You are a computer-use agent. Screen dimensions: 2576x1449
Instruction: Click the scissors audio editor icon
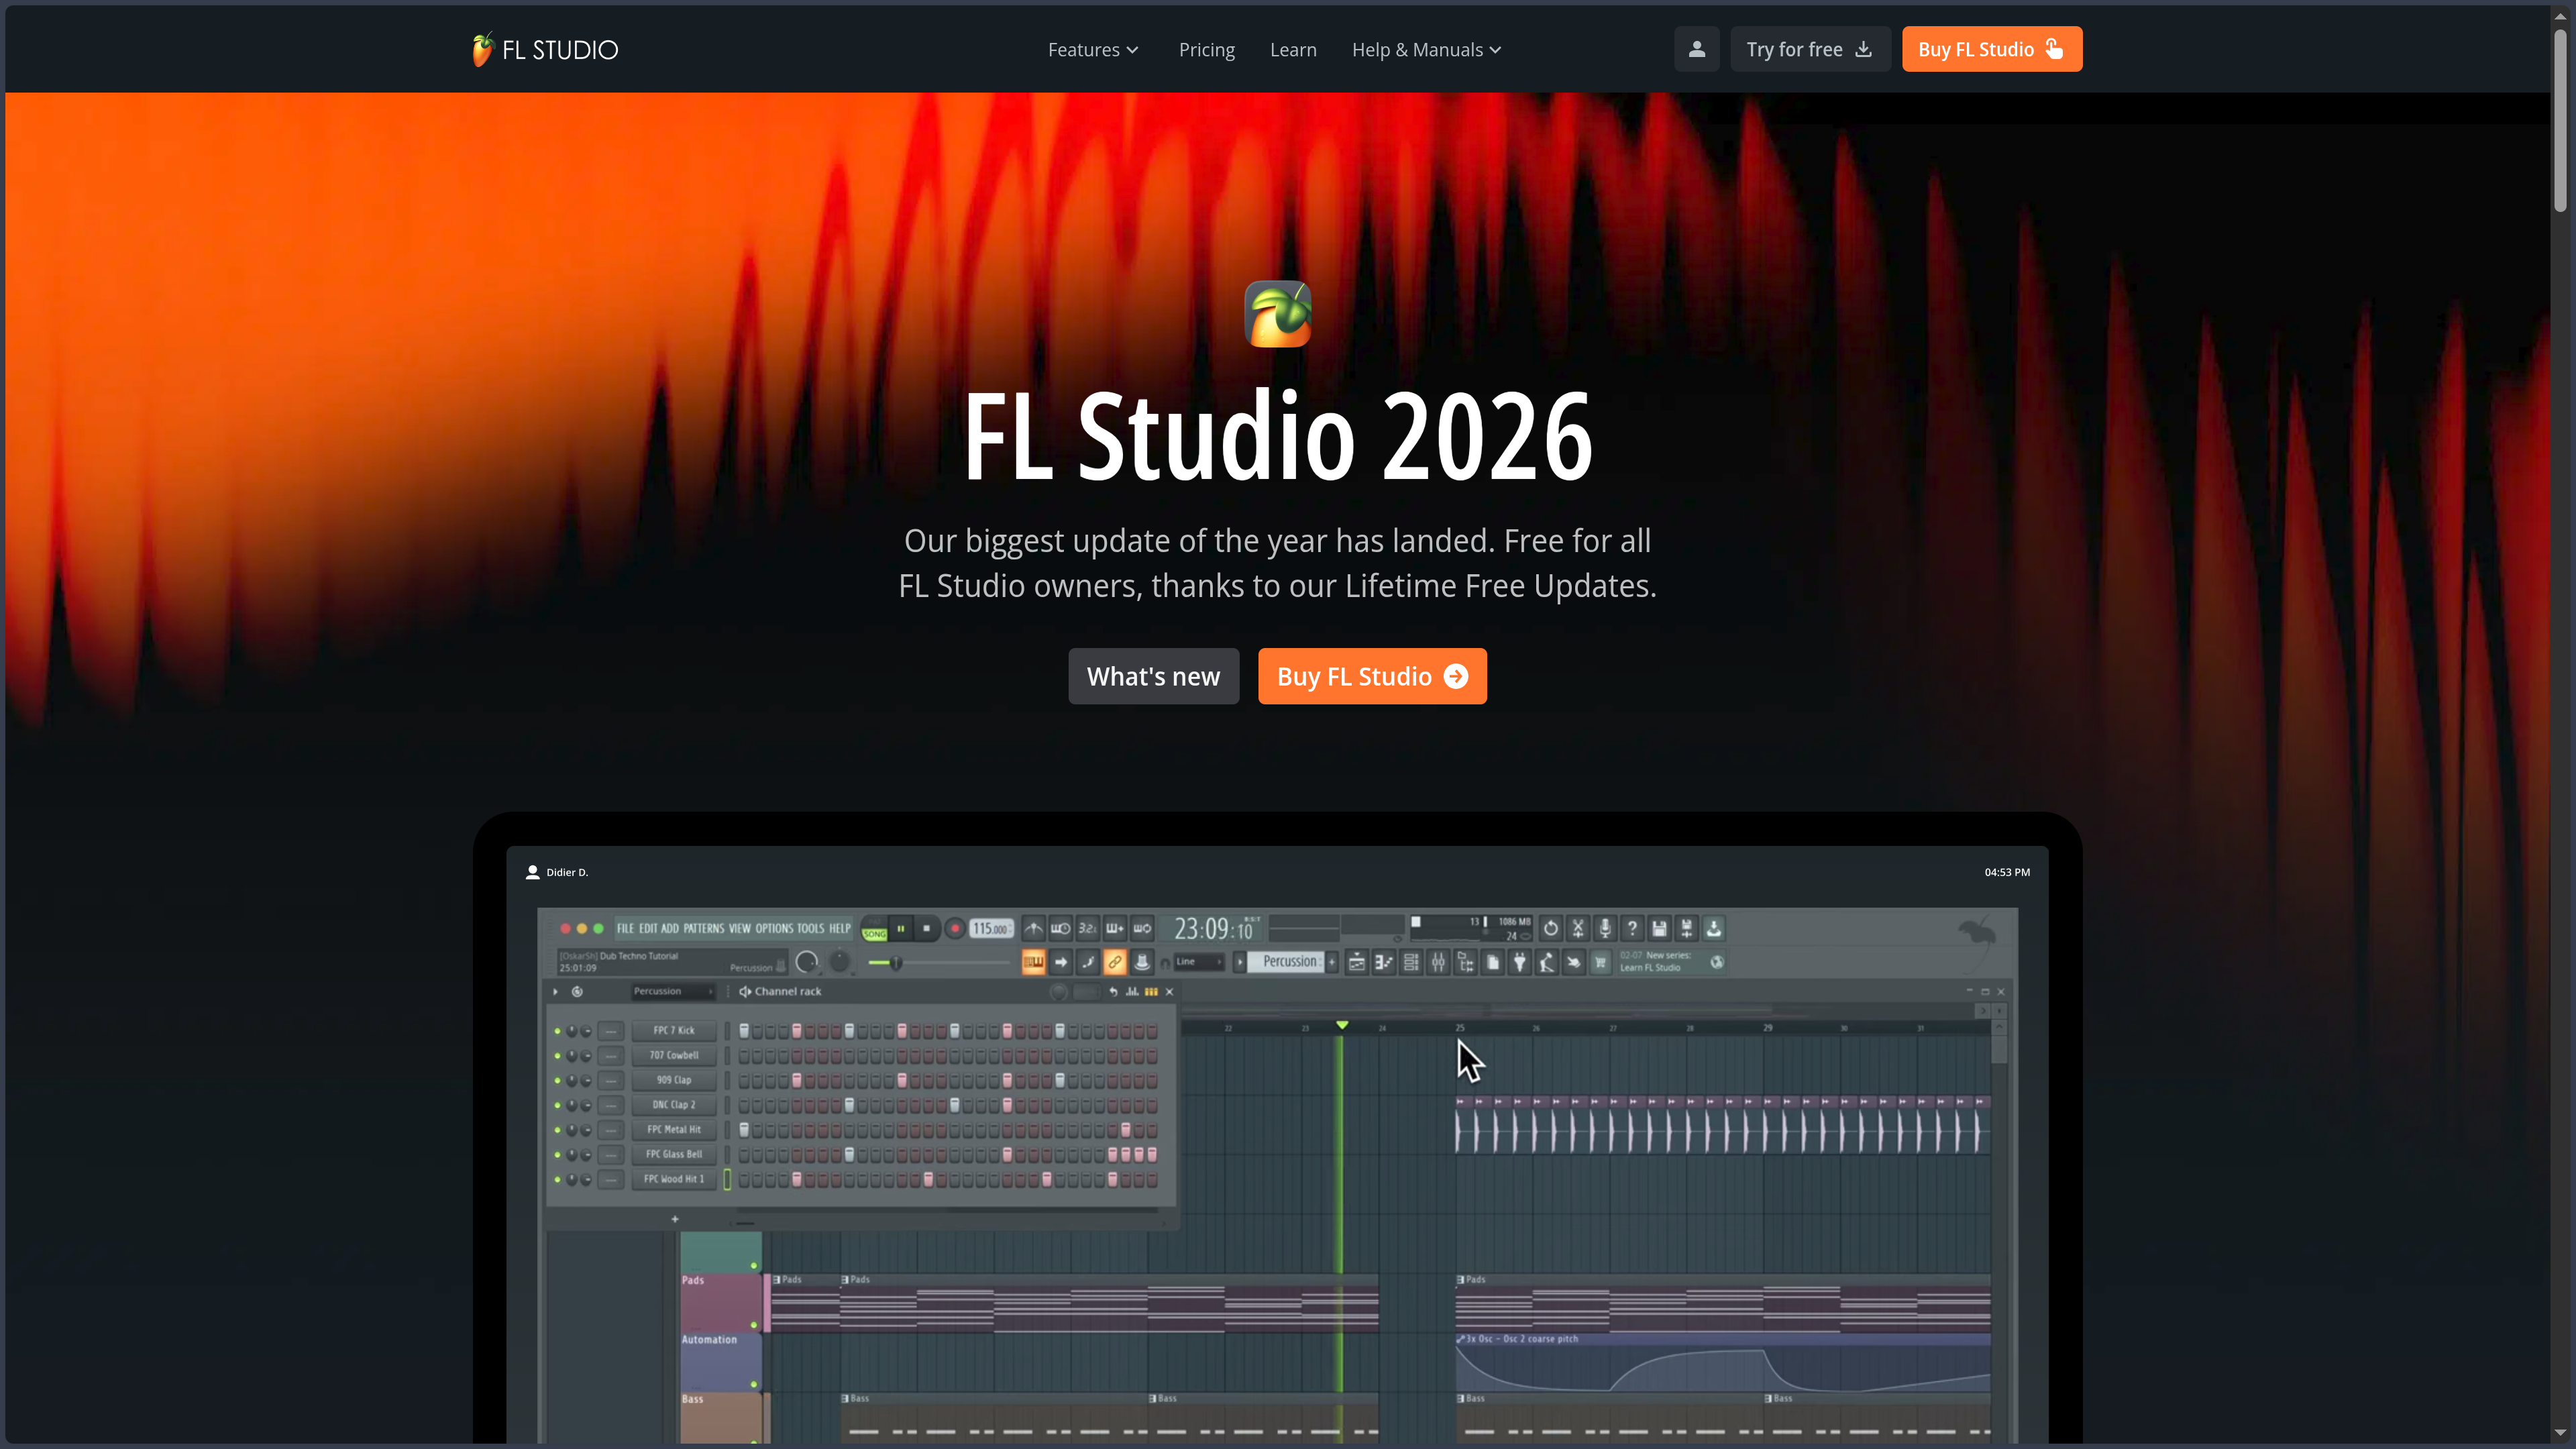[x=1577, y=928]
